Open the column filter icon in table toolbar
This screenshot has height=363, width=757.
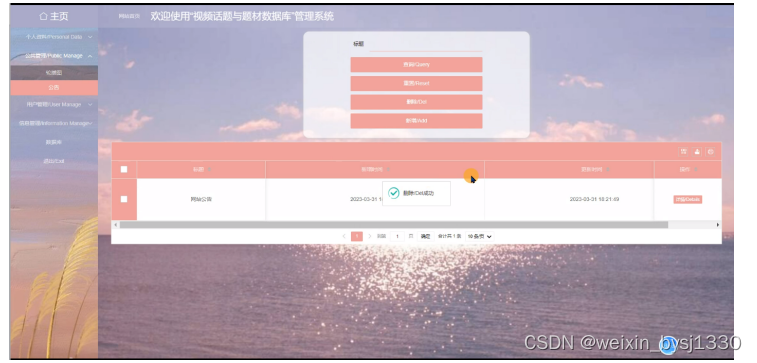tap(684, 152)
